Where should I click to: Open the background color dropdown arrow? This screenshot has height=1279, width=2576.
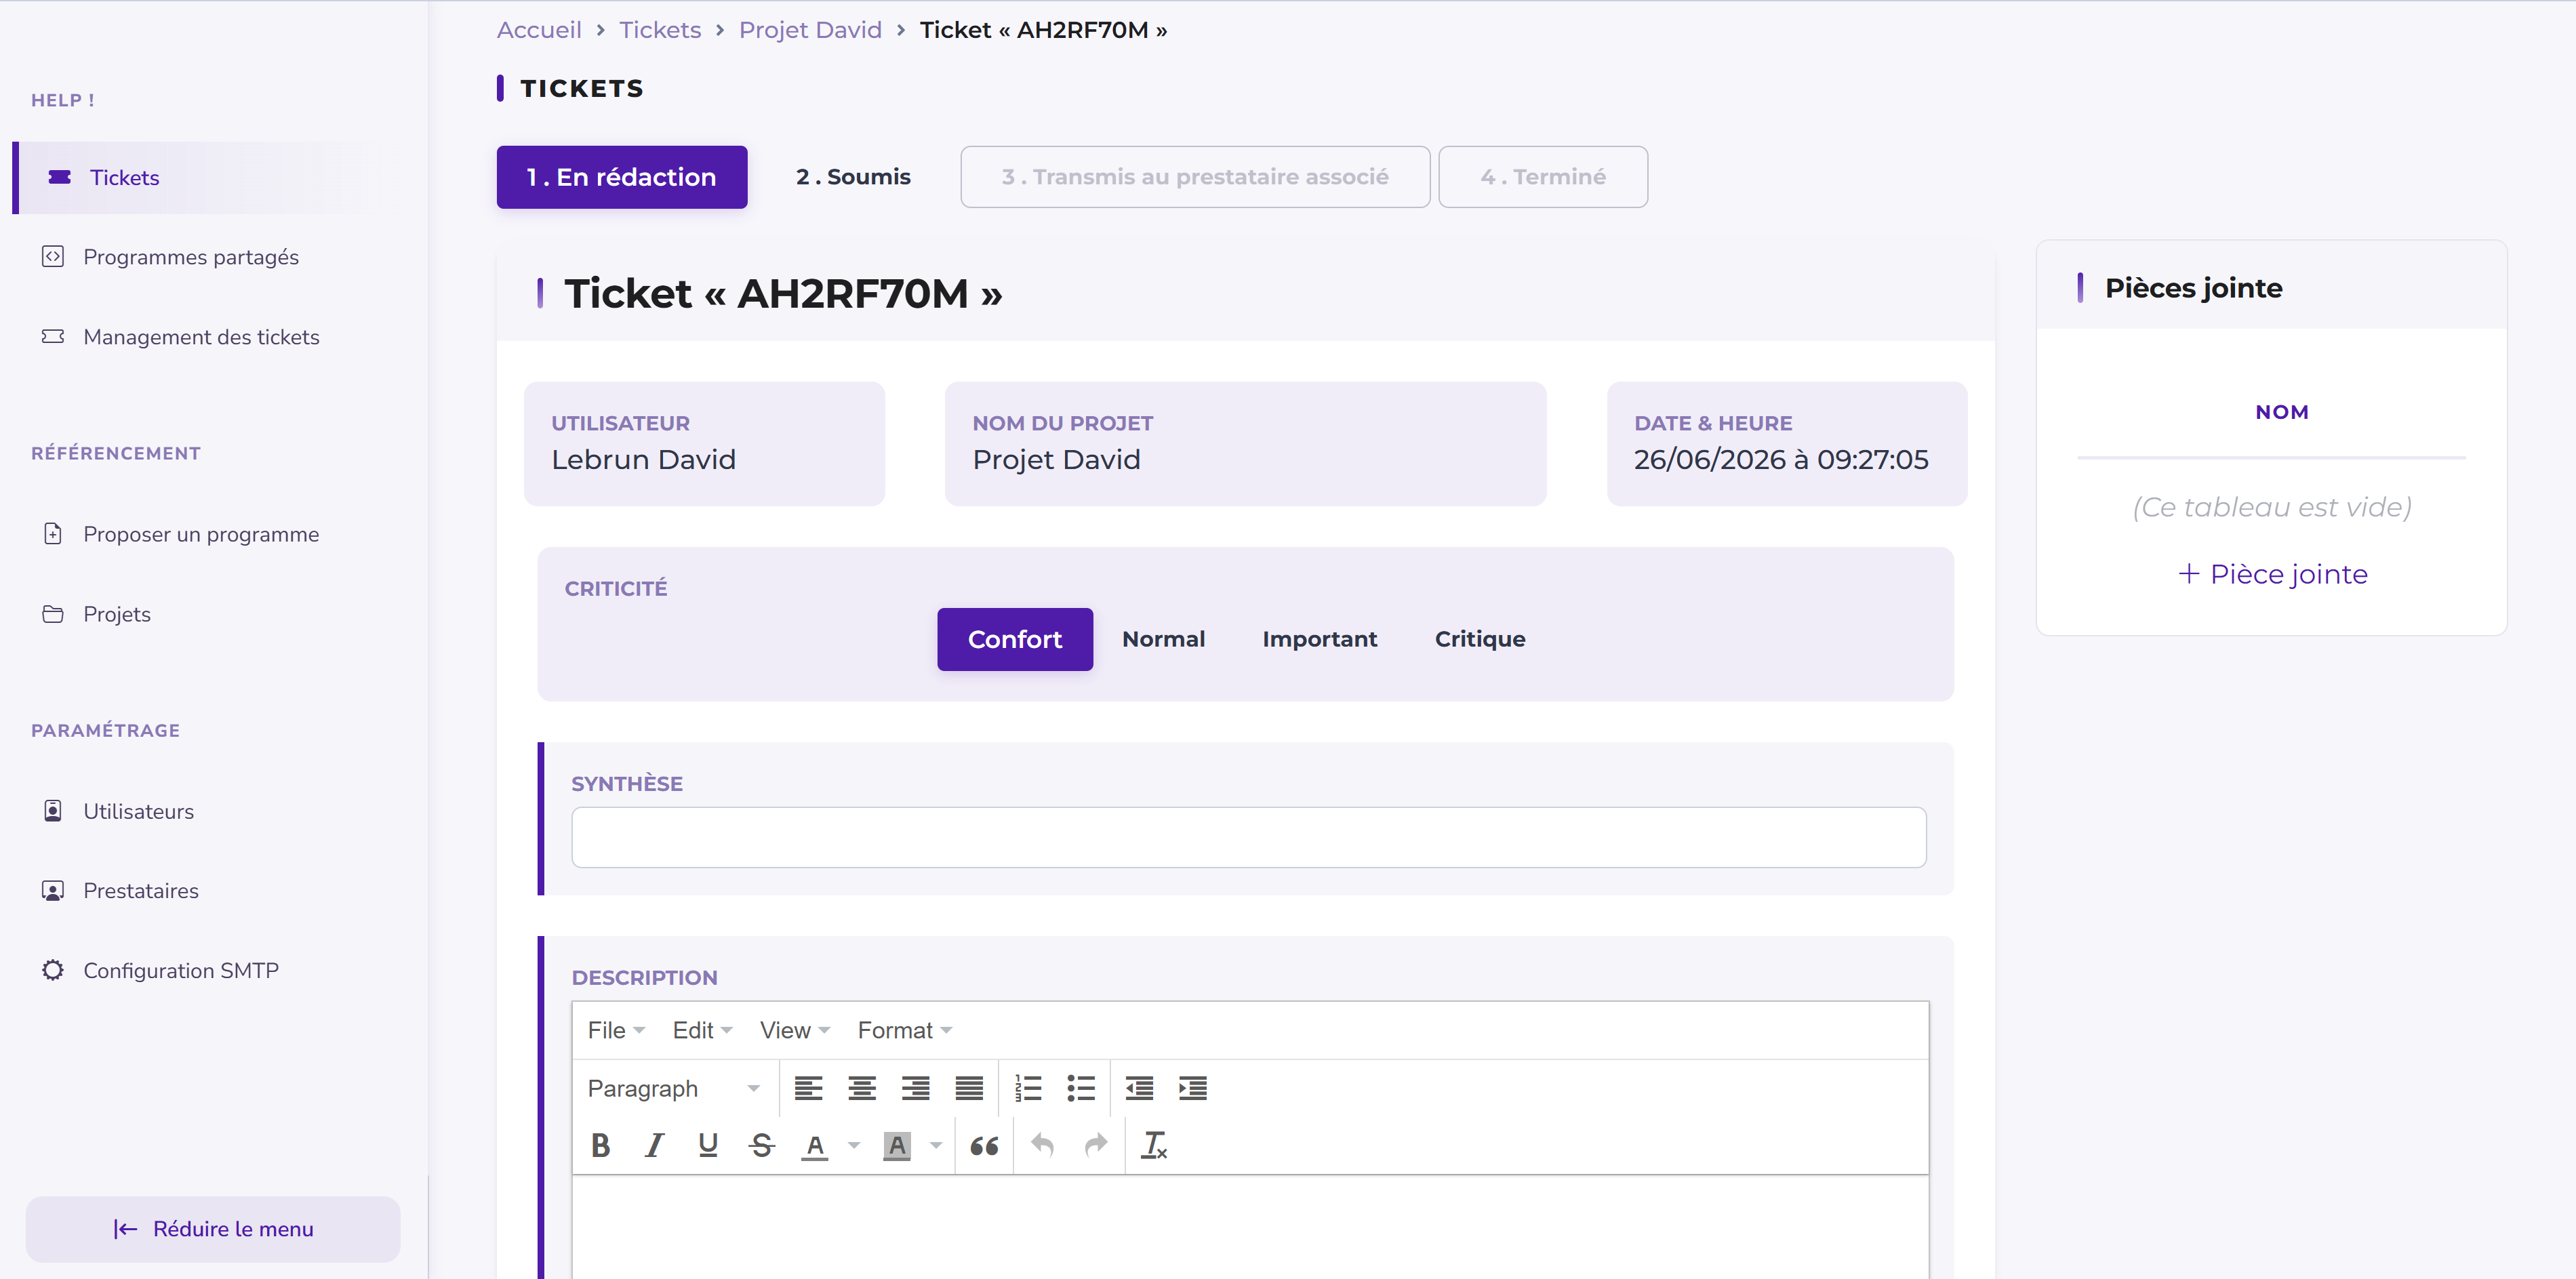tap(936, 1145)
